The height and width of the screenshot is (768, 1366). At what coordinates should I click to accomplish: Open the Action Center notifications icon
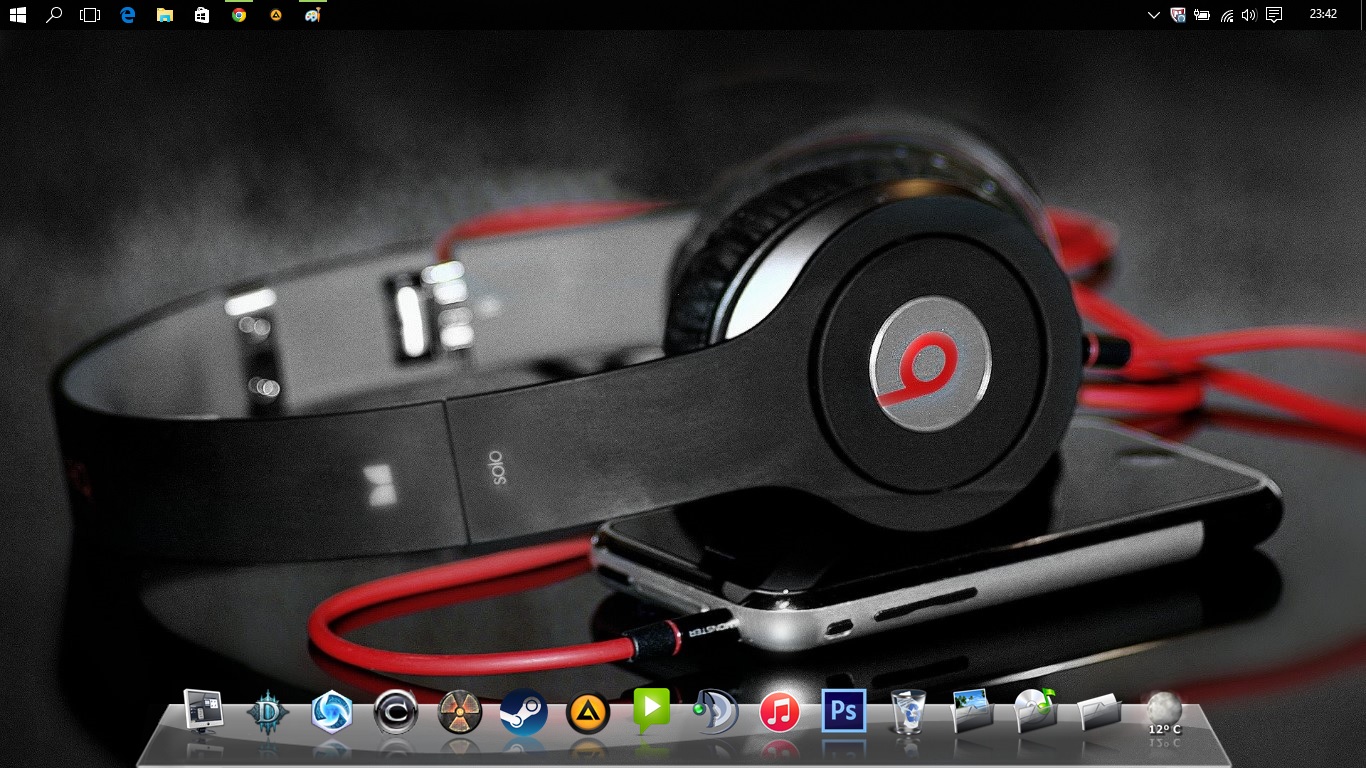click(1274, 15)
